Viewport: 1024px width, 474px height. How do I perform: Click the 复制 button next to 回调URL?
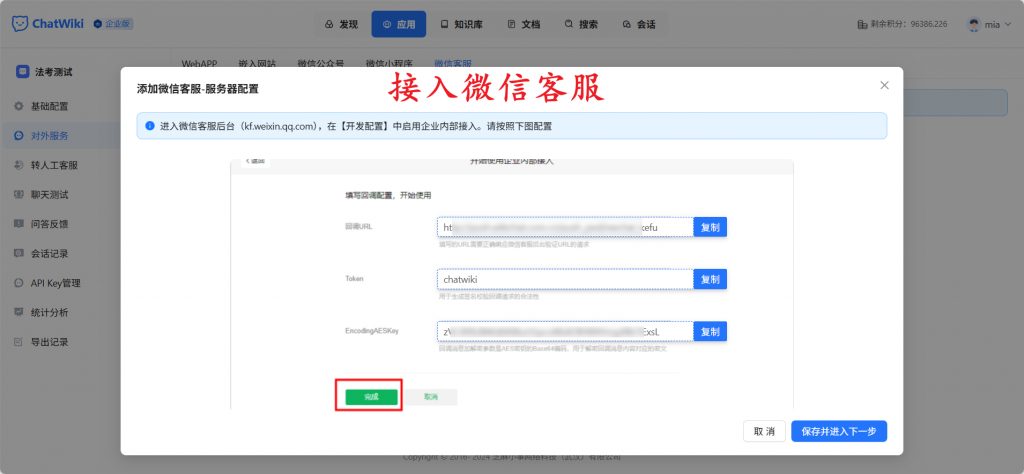710,227
